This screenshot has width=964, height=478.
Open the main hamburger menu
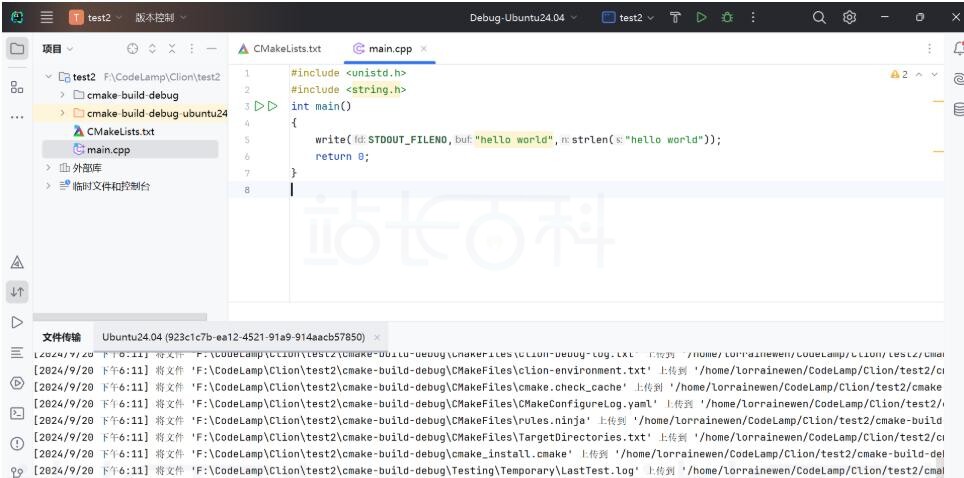(x=46, y=17)
